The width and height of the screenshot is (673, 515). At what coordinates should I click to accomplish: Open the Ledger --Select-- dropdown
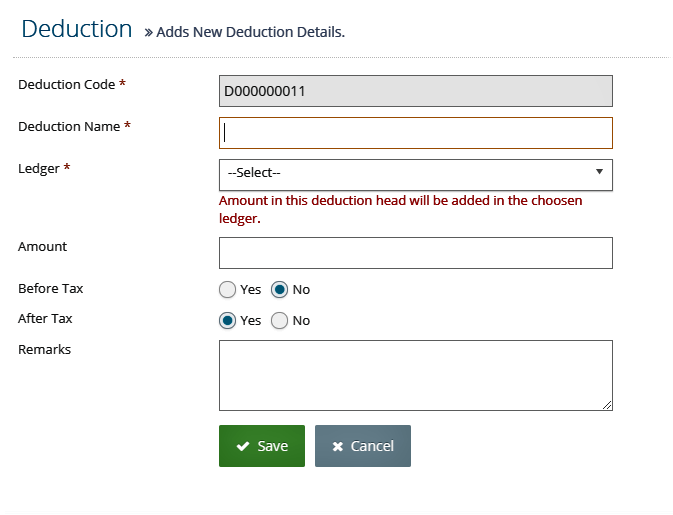[415, 175]
